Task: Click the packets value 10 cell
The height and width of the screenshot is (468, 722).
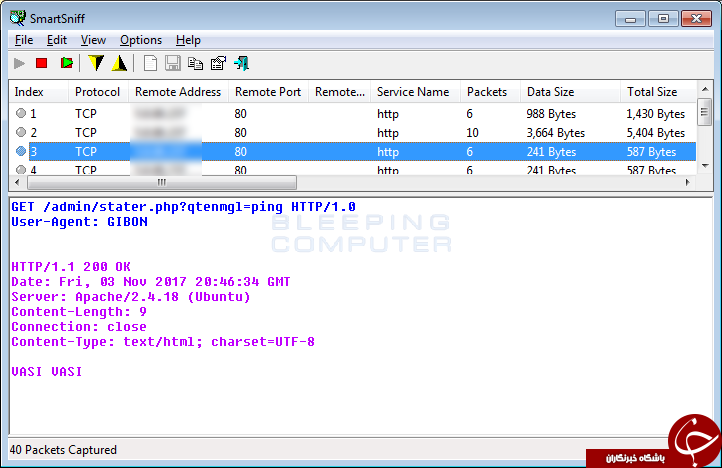Action: click(x=472, y=133)
